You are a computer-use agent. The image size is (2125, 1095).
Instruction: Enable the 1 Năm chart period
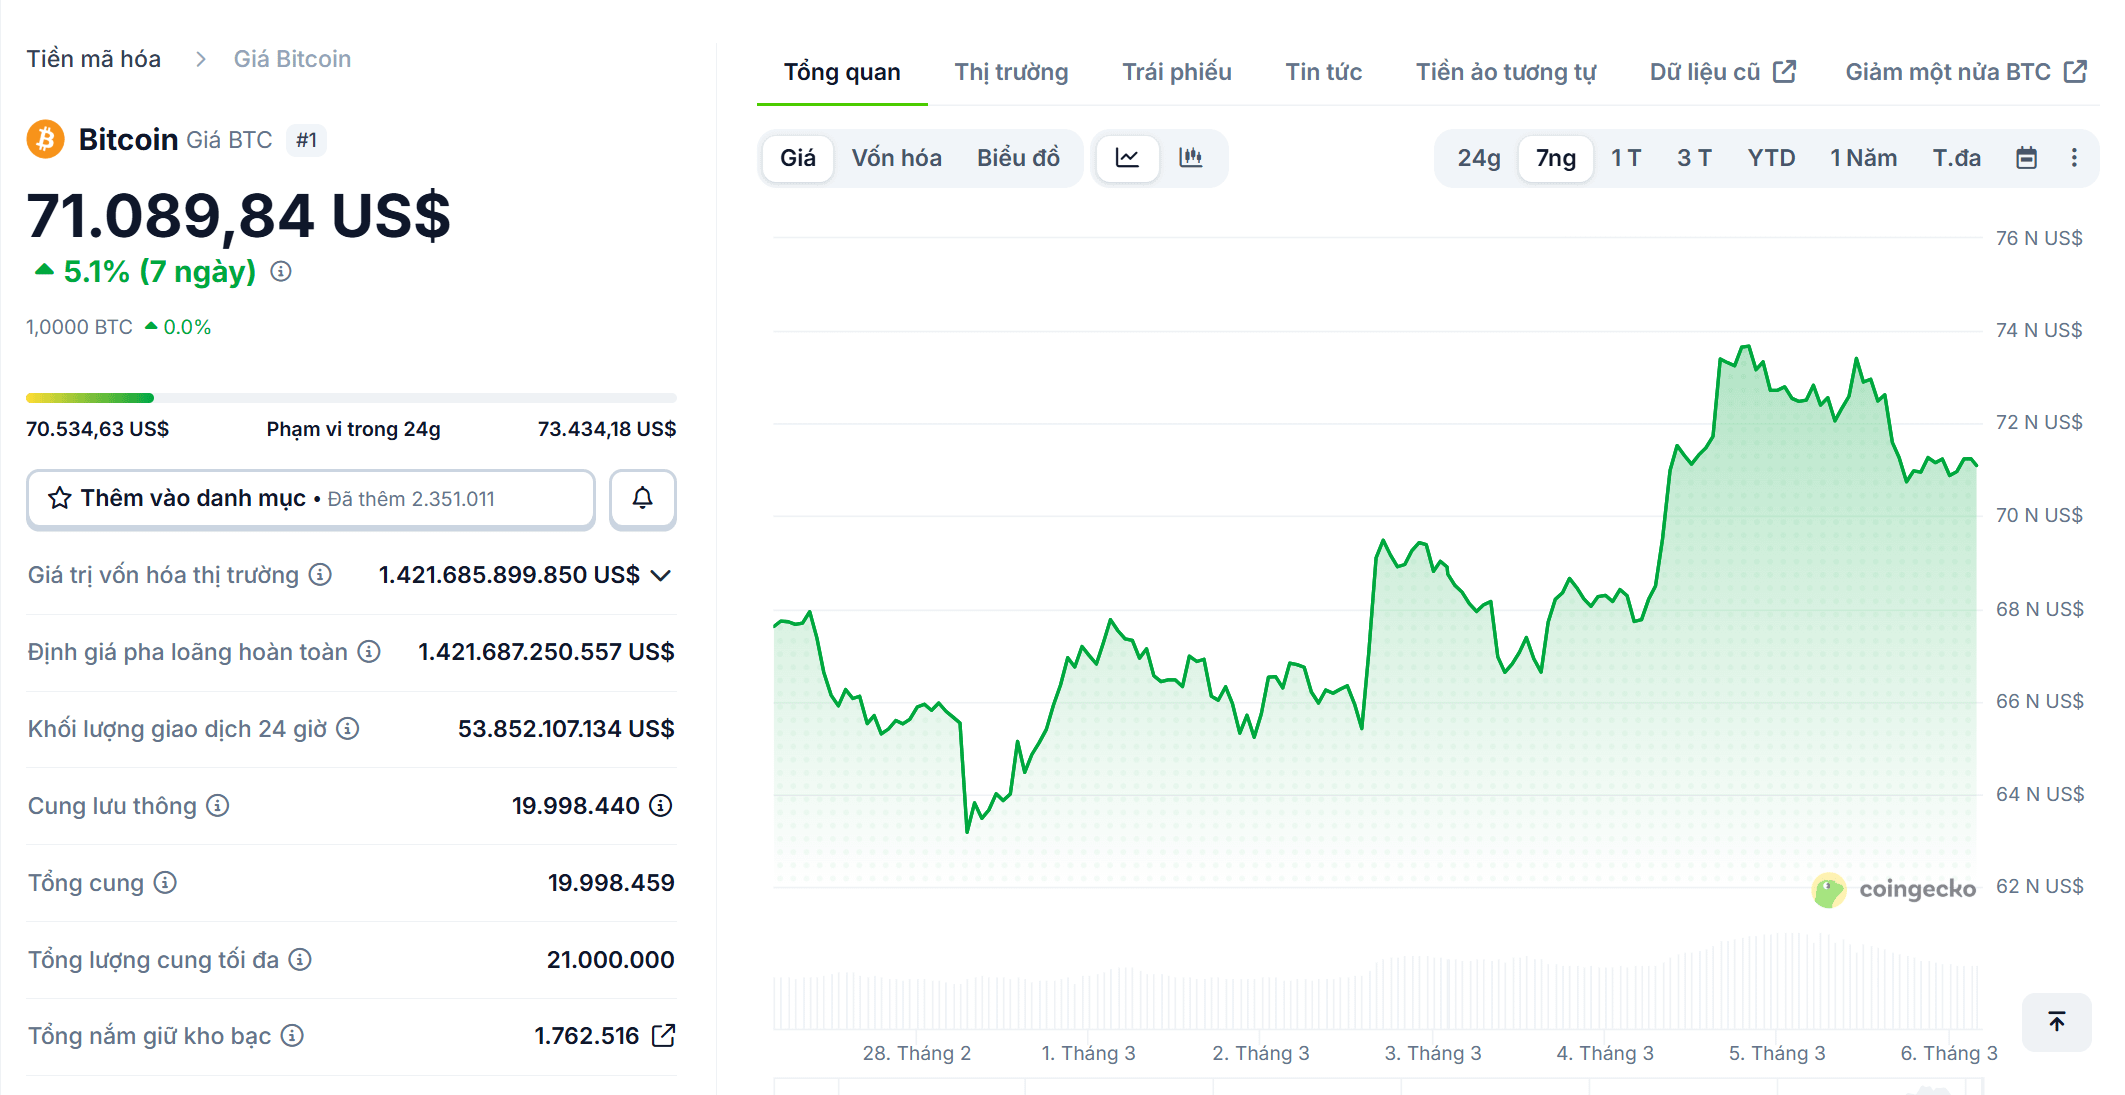[x=1863, y=157]
